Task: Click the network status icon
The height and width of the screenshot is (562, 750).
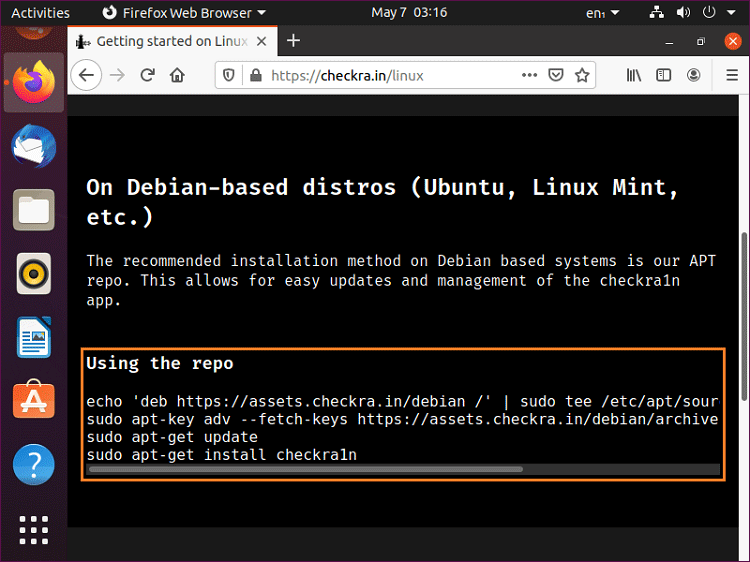Action: click(656, 12)
